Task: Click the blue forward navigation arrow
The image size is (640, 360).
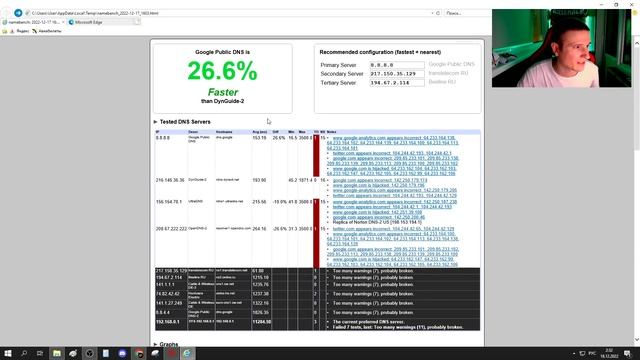Action: coord(18,13)
